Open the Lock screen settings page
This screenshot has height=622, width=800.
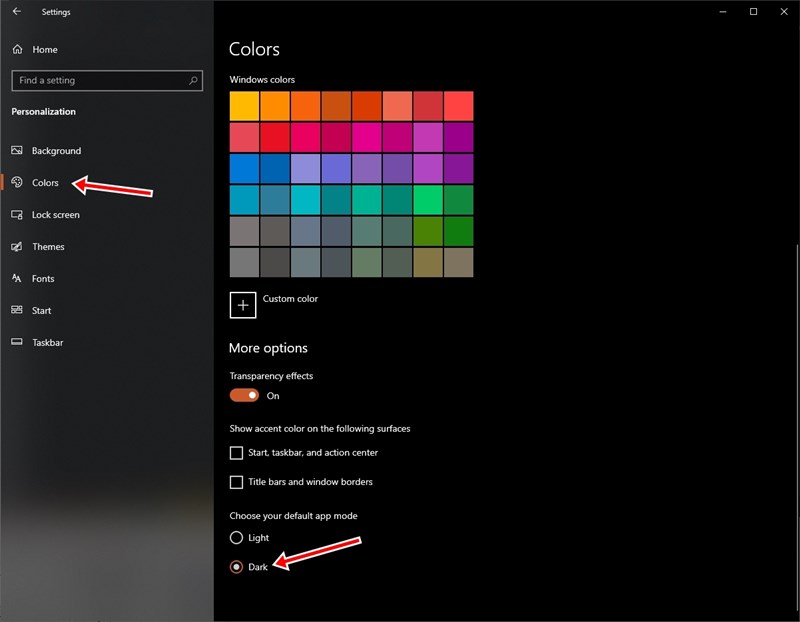tap(56, 215)
